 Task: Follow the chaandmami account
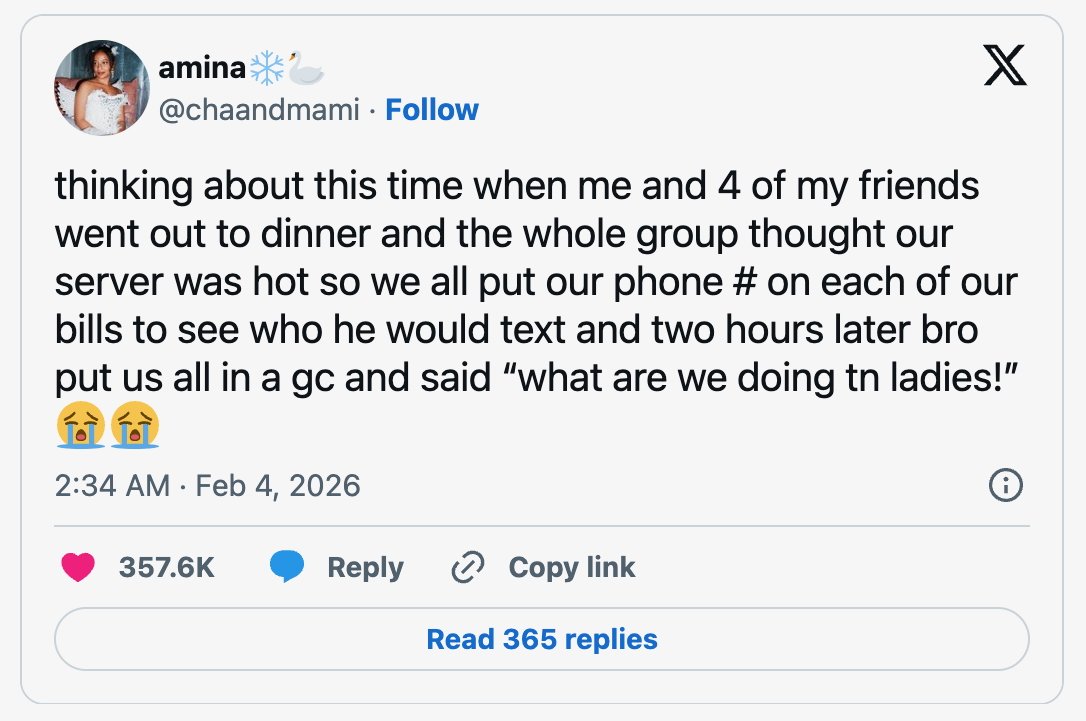tap(432, 109)
